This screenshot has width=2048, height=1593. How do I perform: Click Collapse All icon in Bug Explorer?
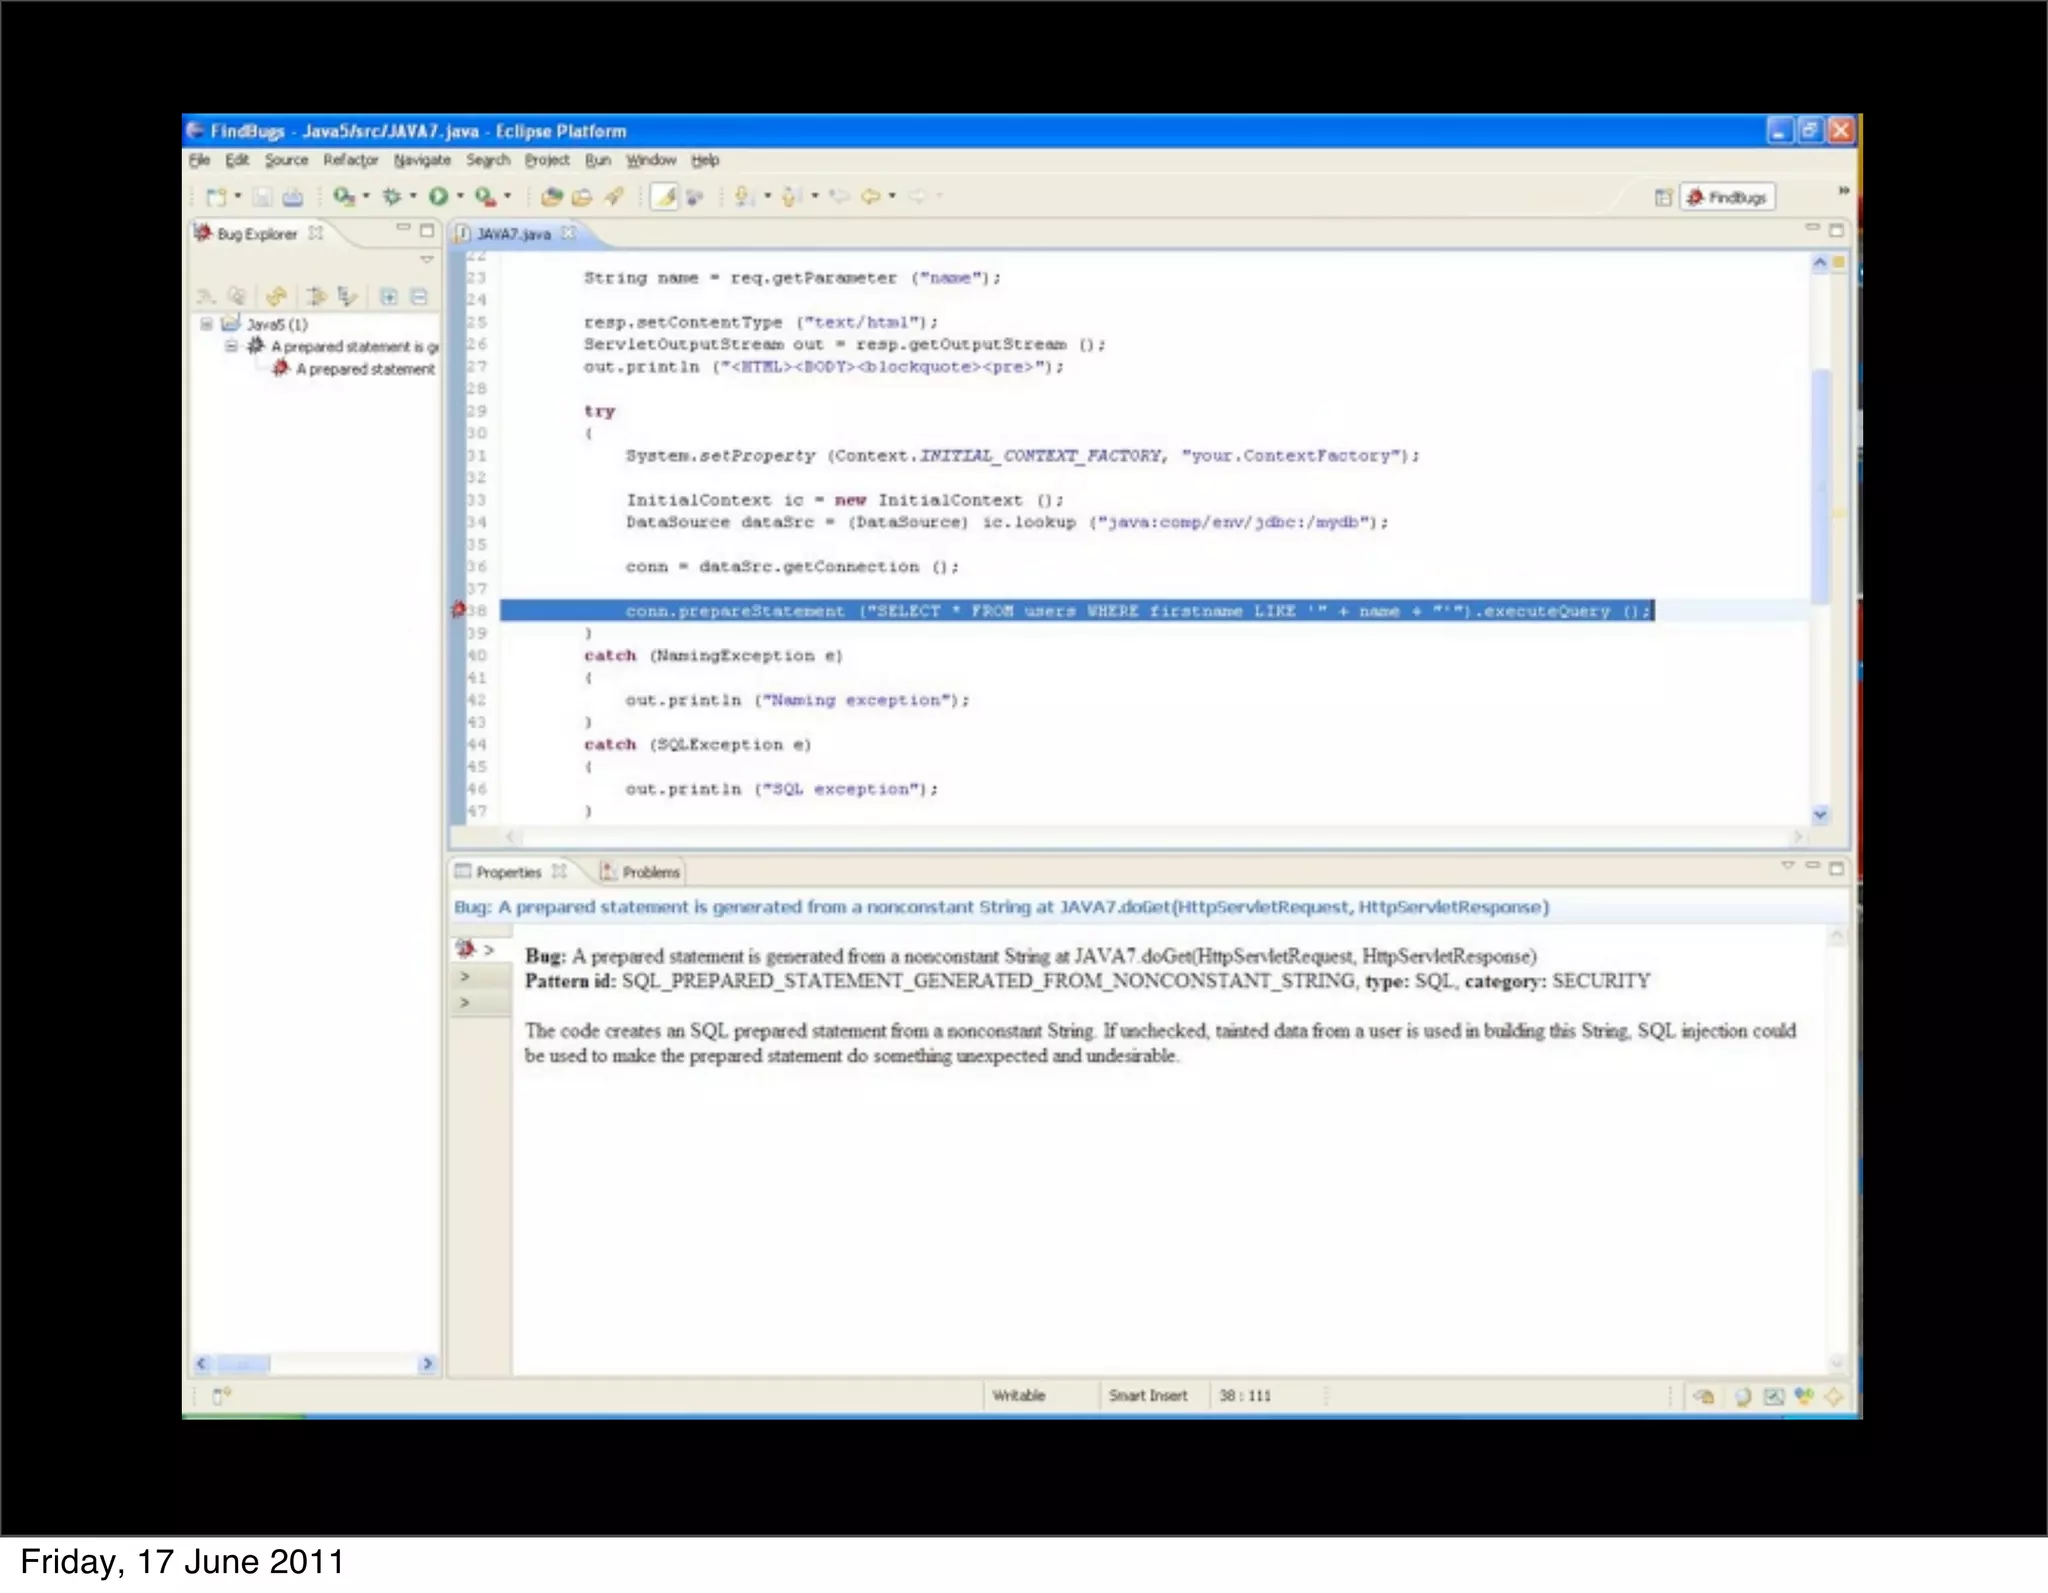419,296
